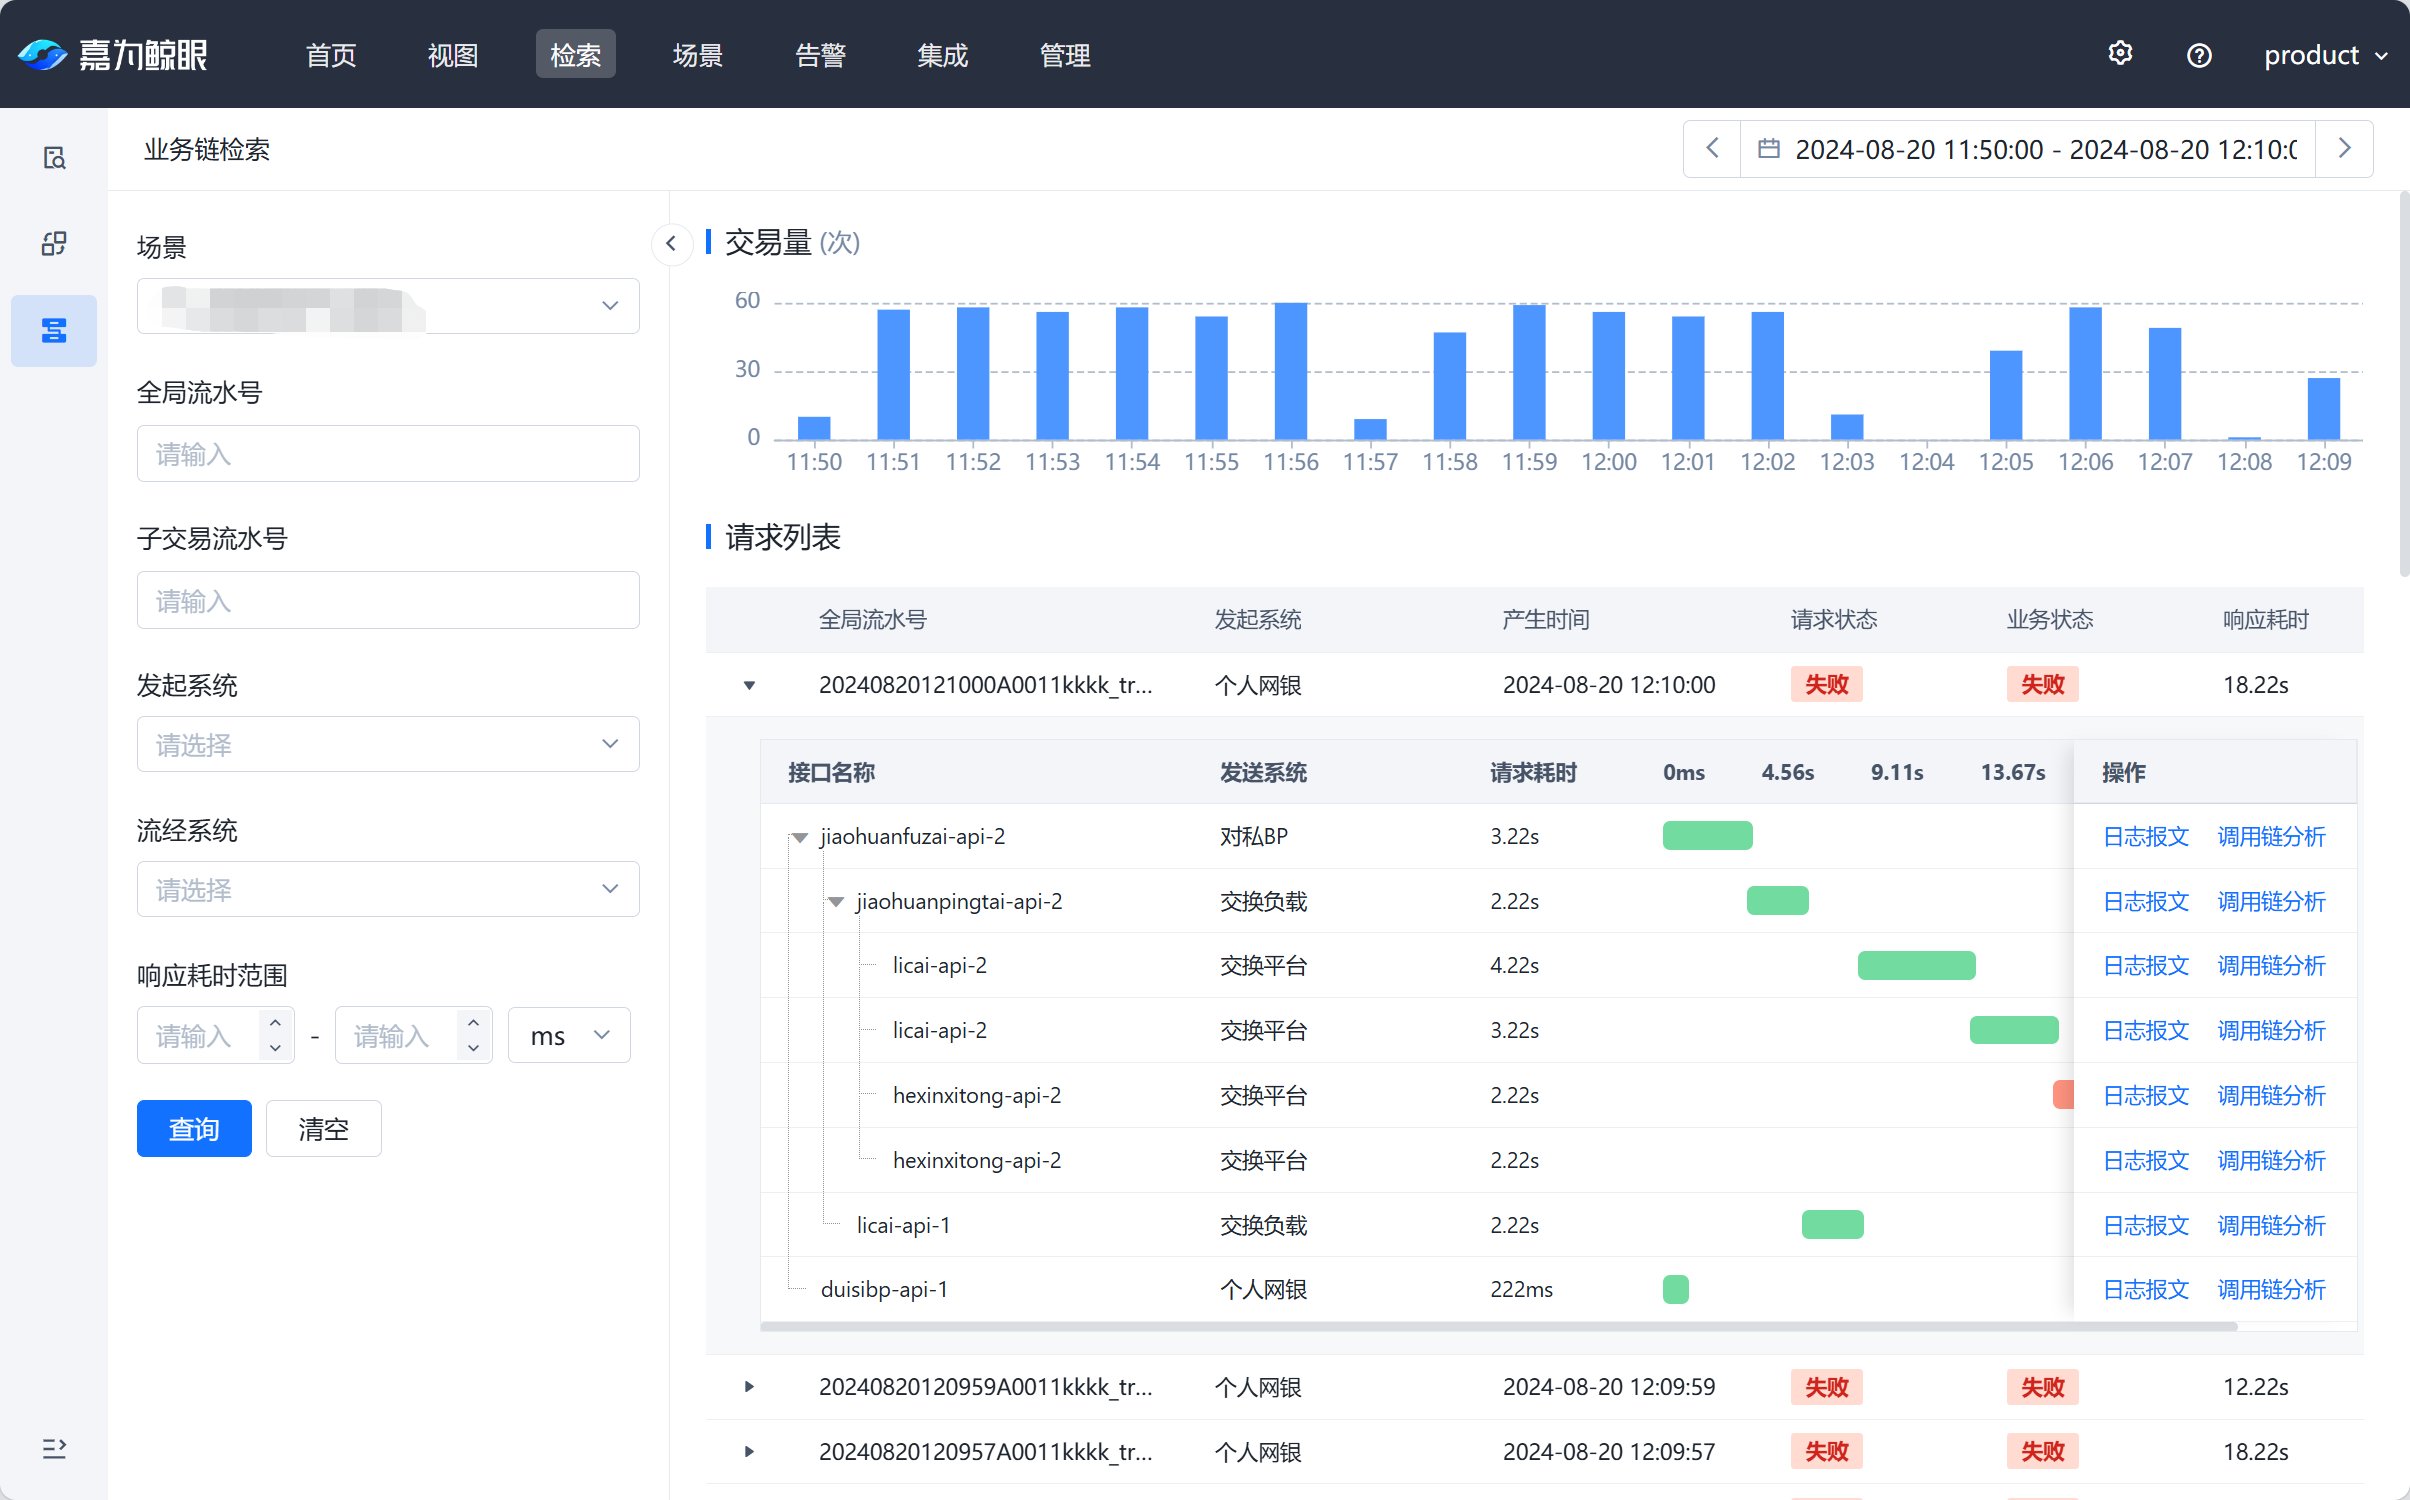Open the 发起系统 dropdown

pyautogui.click(x=388, y=744)
